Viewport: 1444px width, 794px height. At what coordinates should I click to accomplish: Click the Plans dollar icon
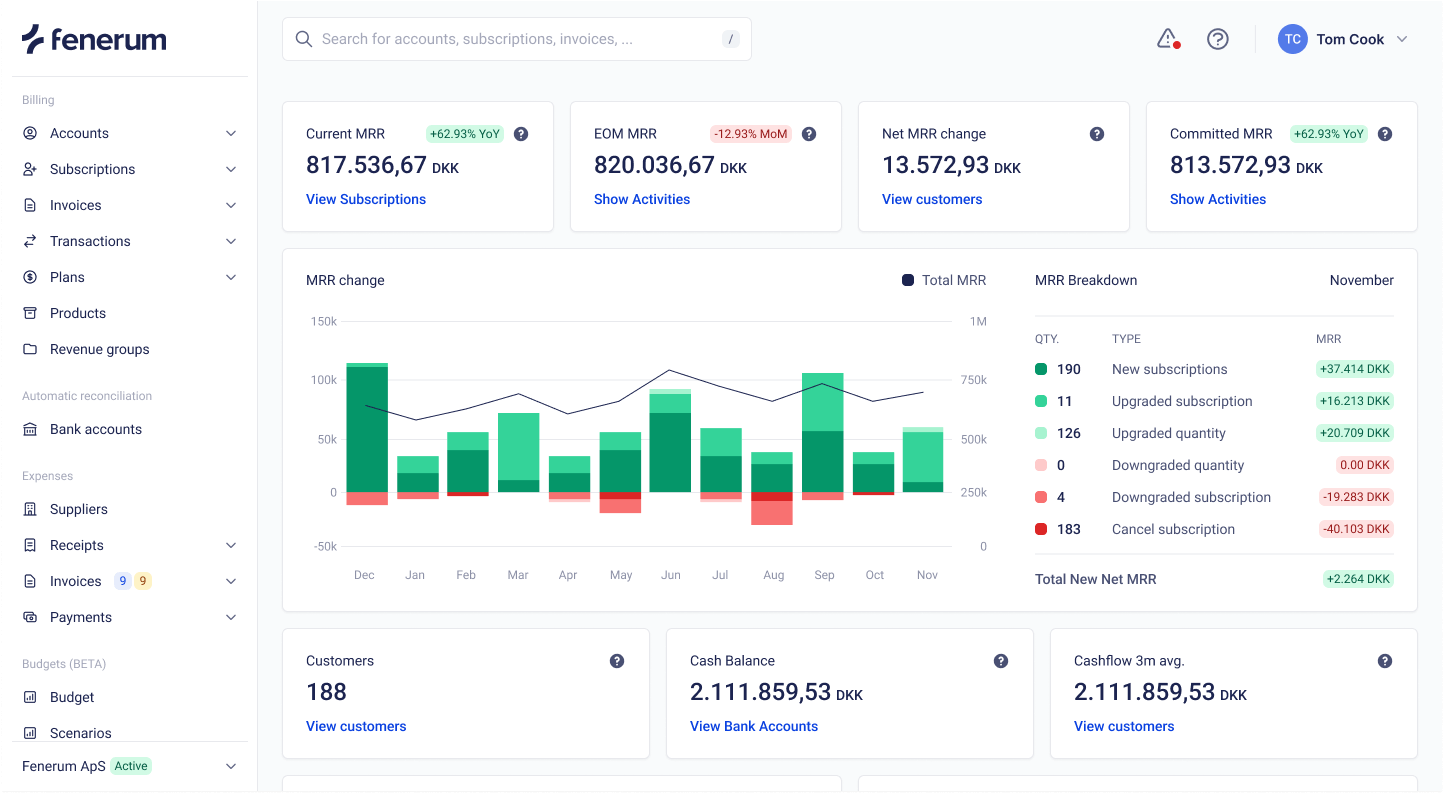[x=30, y=277]
